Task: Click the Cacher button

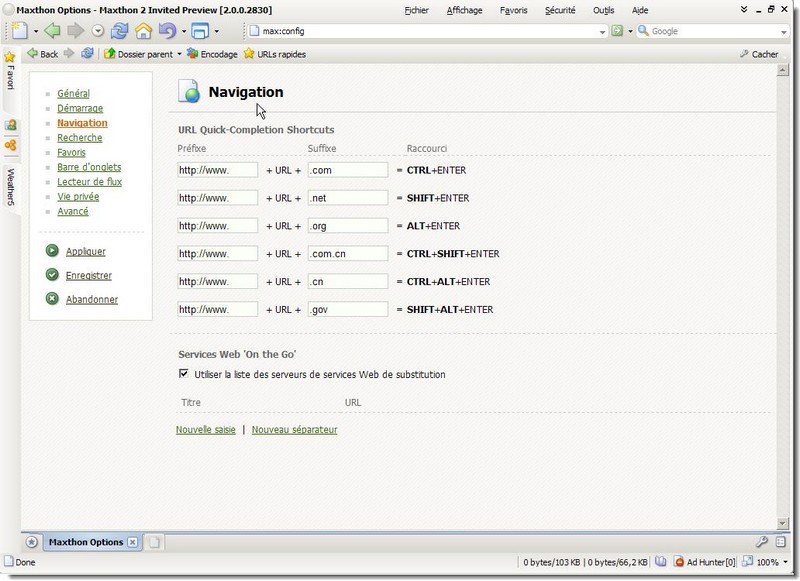Action: click(x=759, y=54)
